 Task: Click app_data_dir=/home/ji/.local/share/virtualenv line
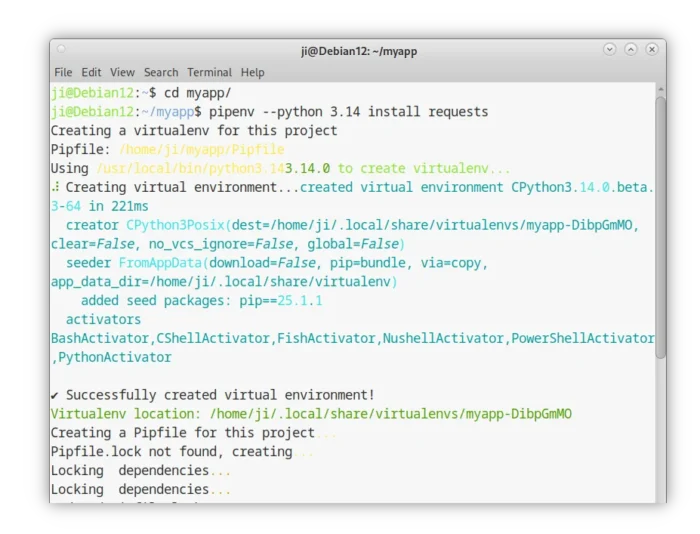click(224, 282)
